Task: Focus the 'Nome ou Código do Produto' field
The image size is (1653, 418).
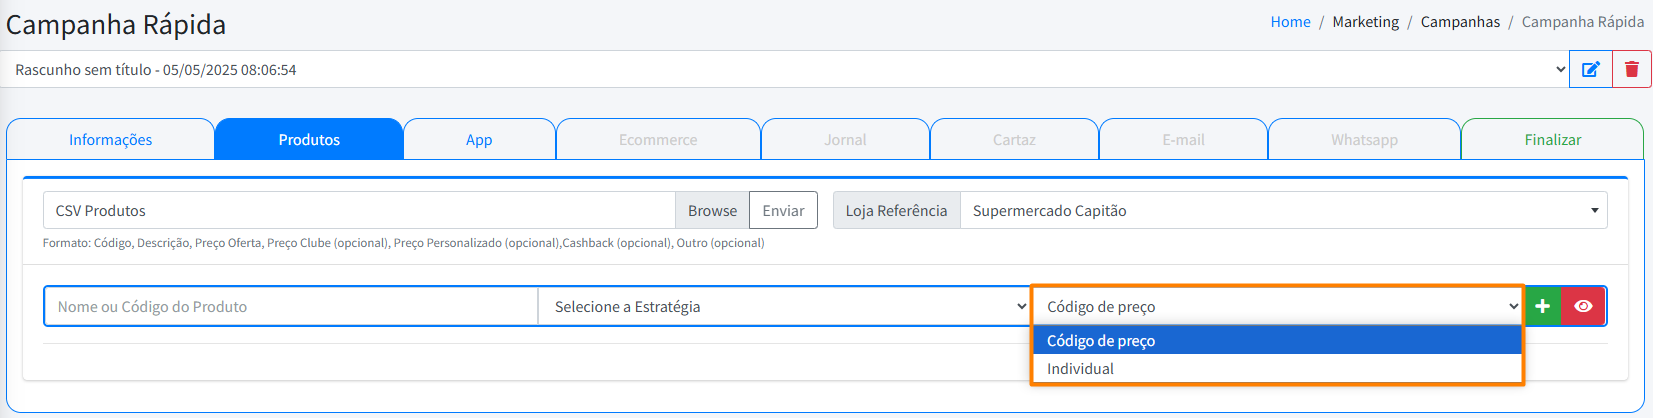Action: (x=291, y=307)
